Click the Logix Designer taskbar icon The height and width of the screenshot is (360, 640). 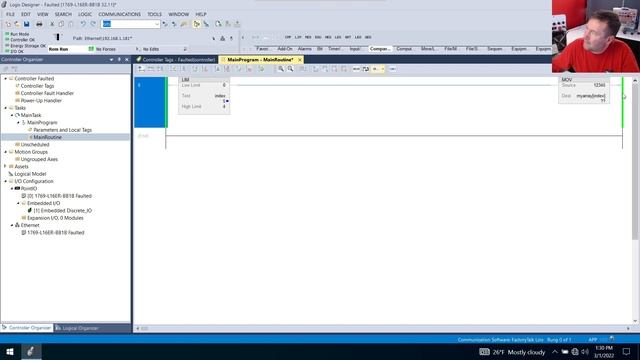(31, 351)
